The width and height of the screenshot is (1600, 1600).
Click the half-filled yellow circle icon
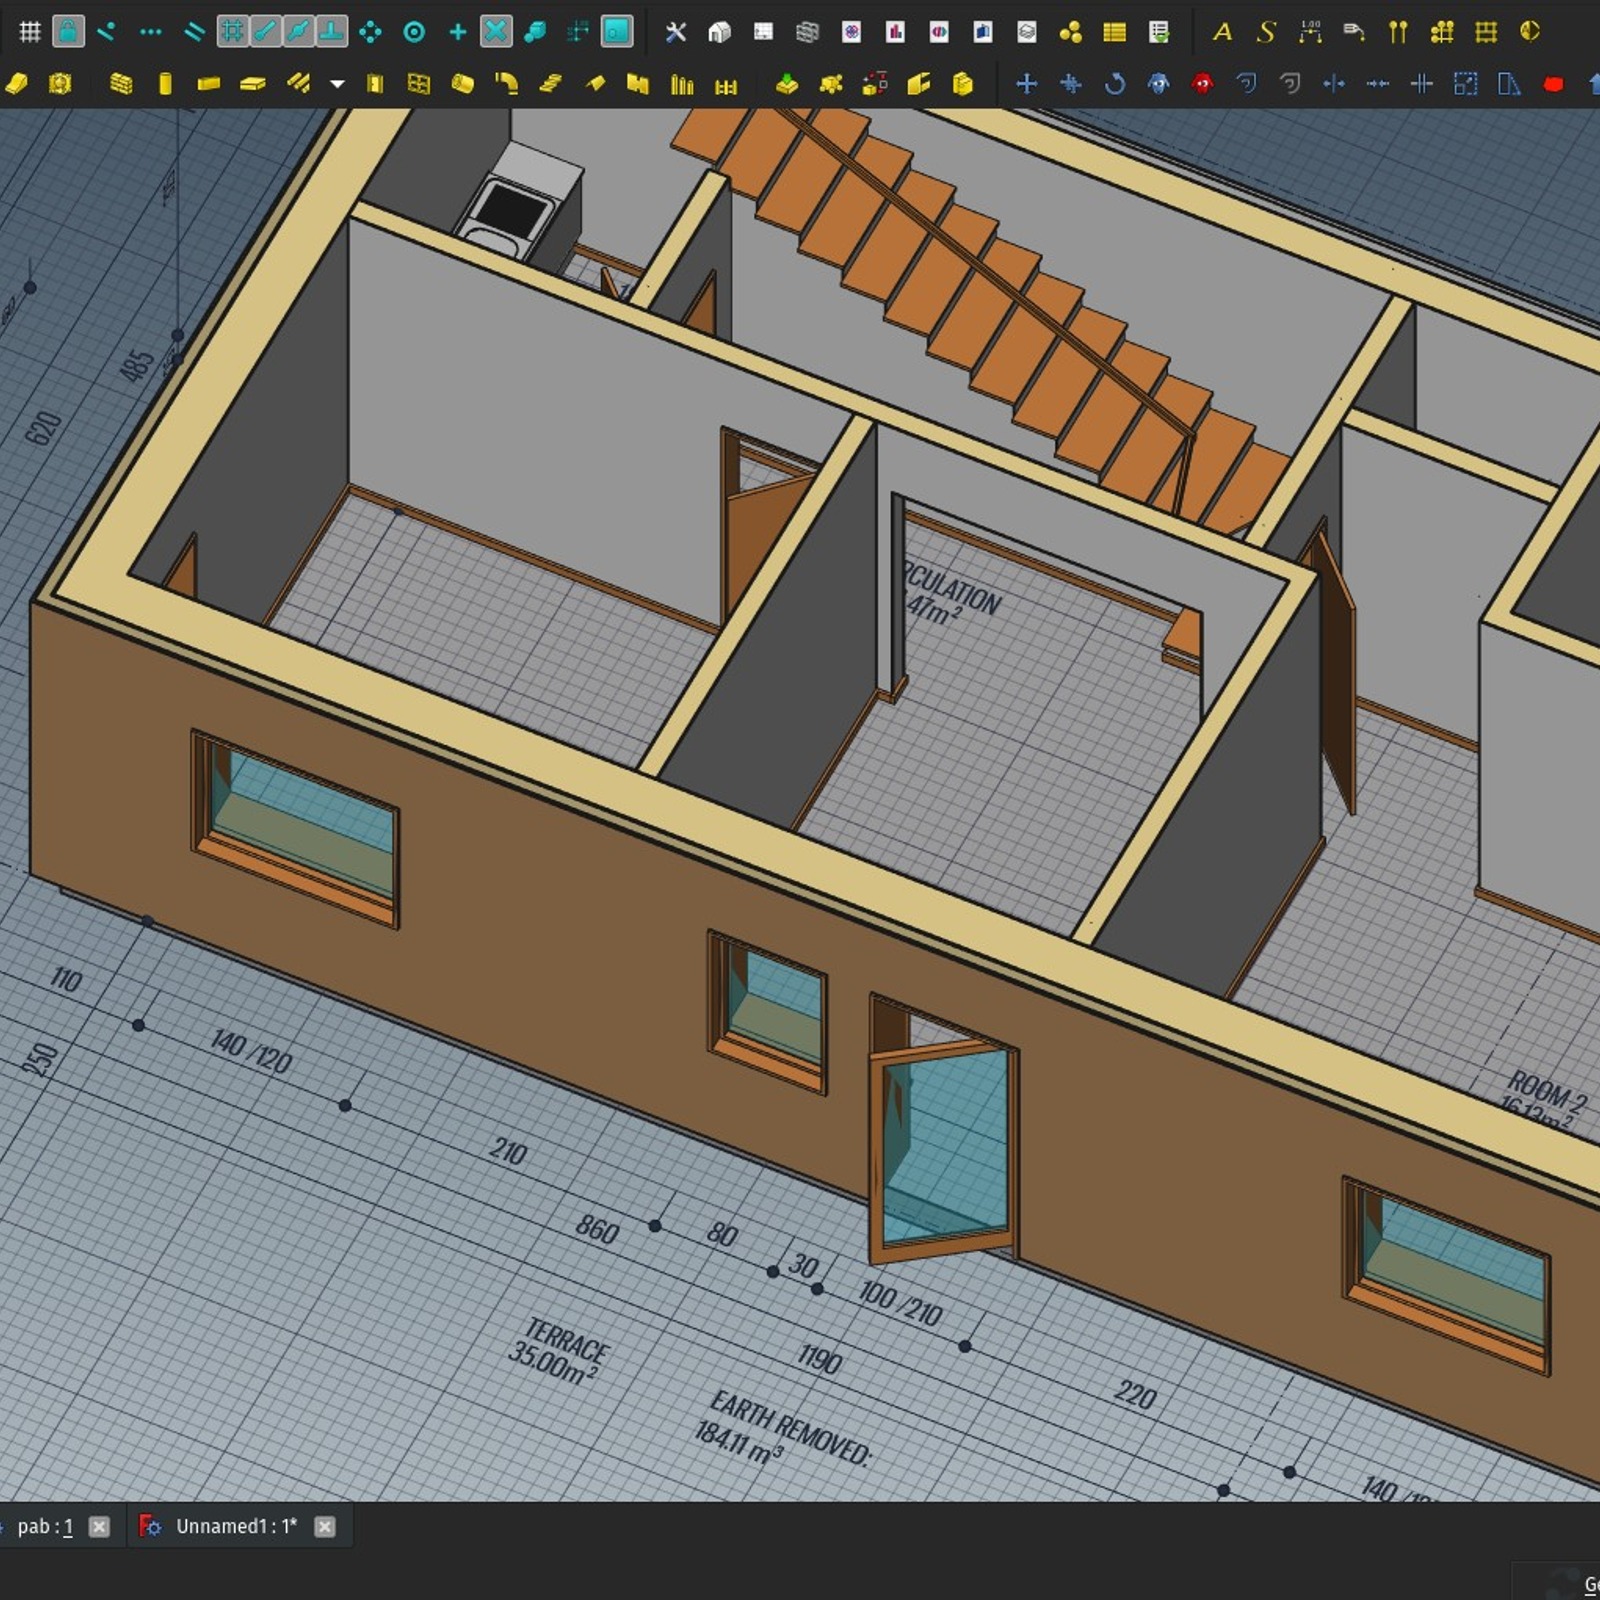coord(1530,32)
